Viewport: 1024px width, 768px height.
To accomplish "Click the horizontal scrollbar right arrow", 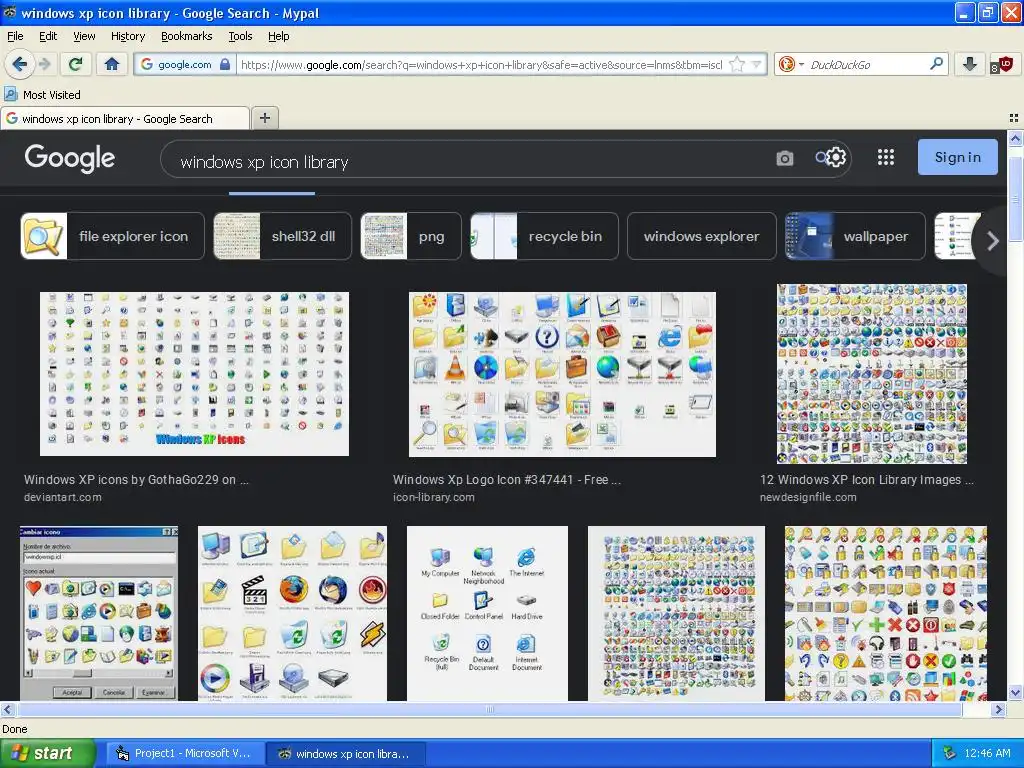I will pos(998,709).
